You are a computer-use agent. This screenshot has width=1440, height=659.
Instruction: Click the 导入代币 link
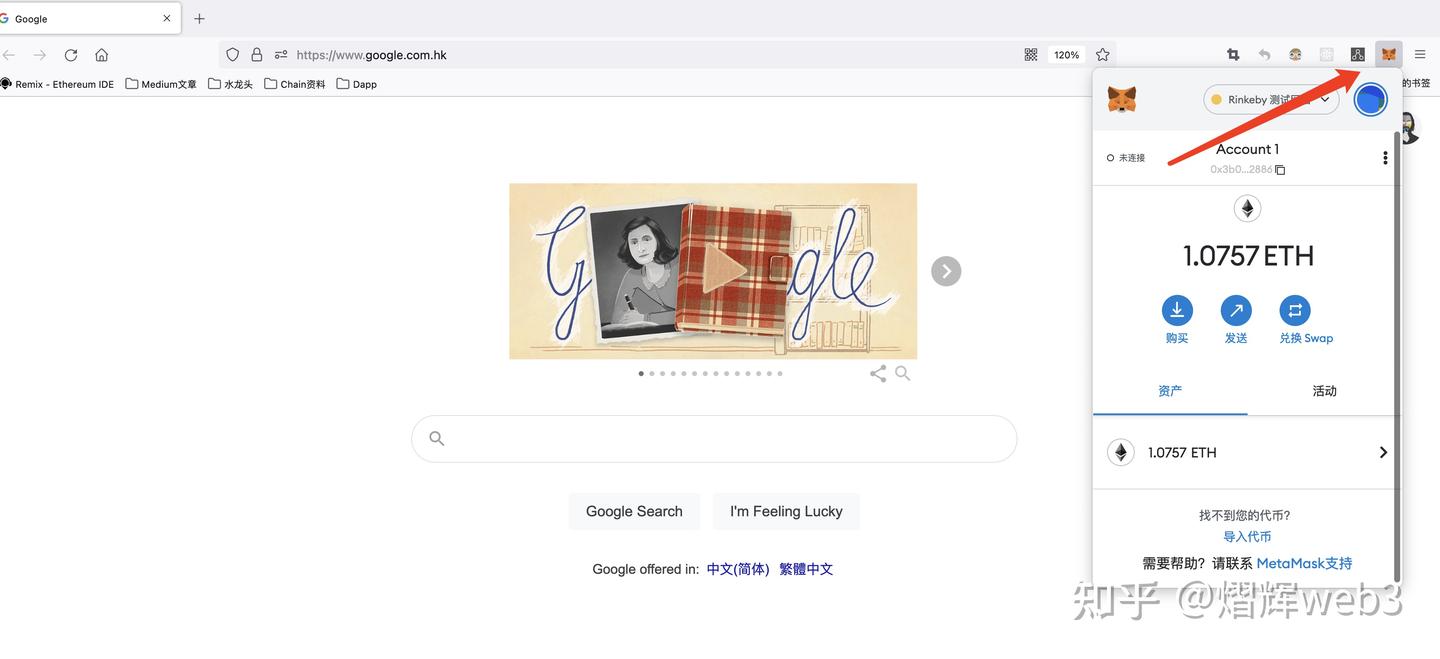1247,537
